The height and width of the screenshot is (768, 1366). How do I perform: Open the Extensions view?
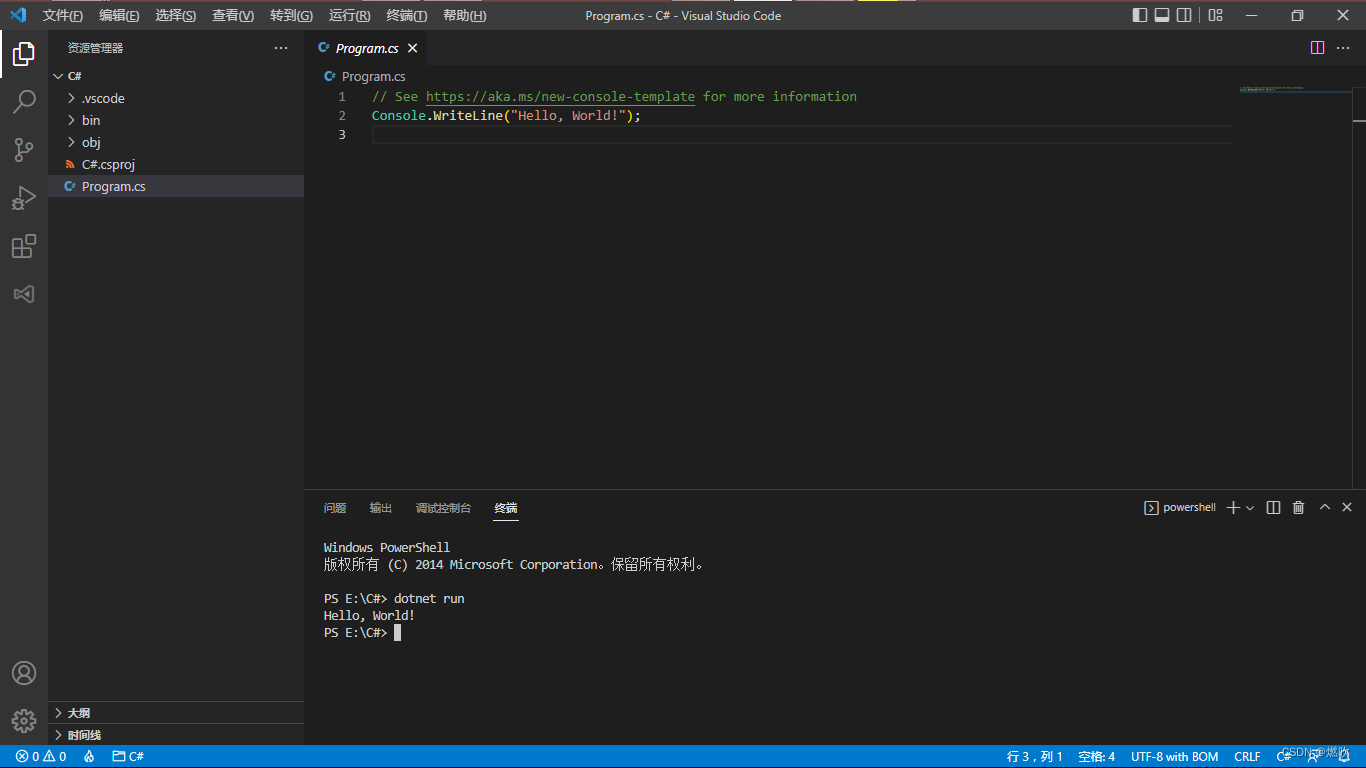click(24, 246)
